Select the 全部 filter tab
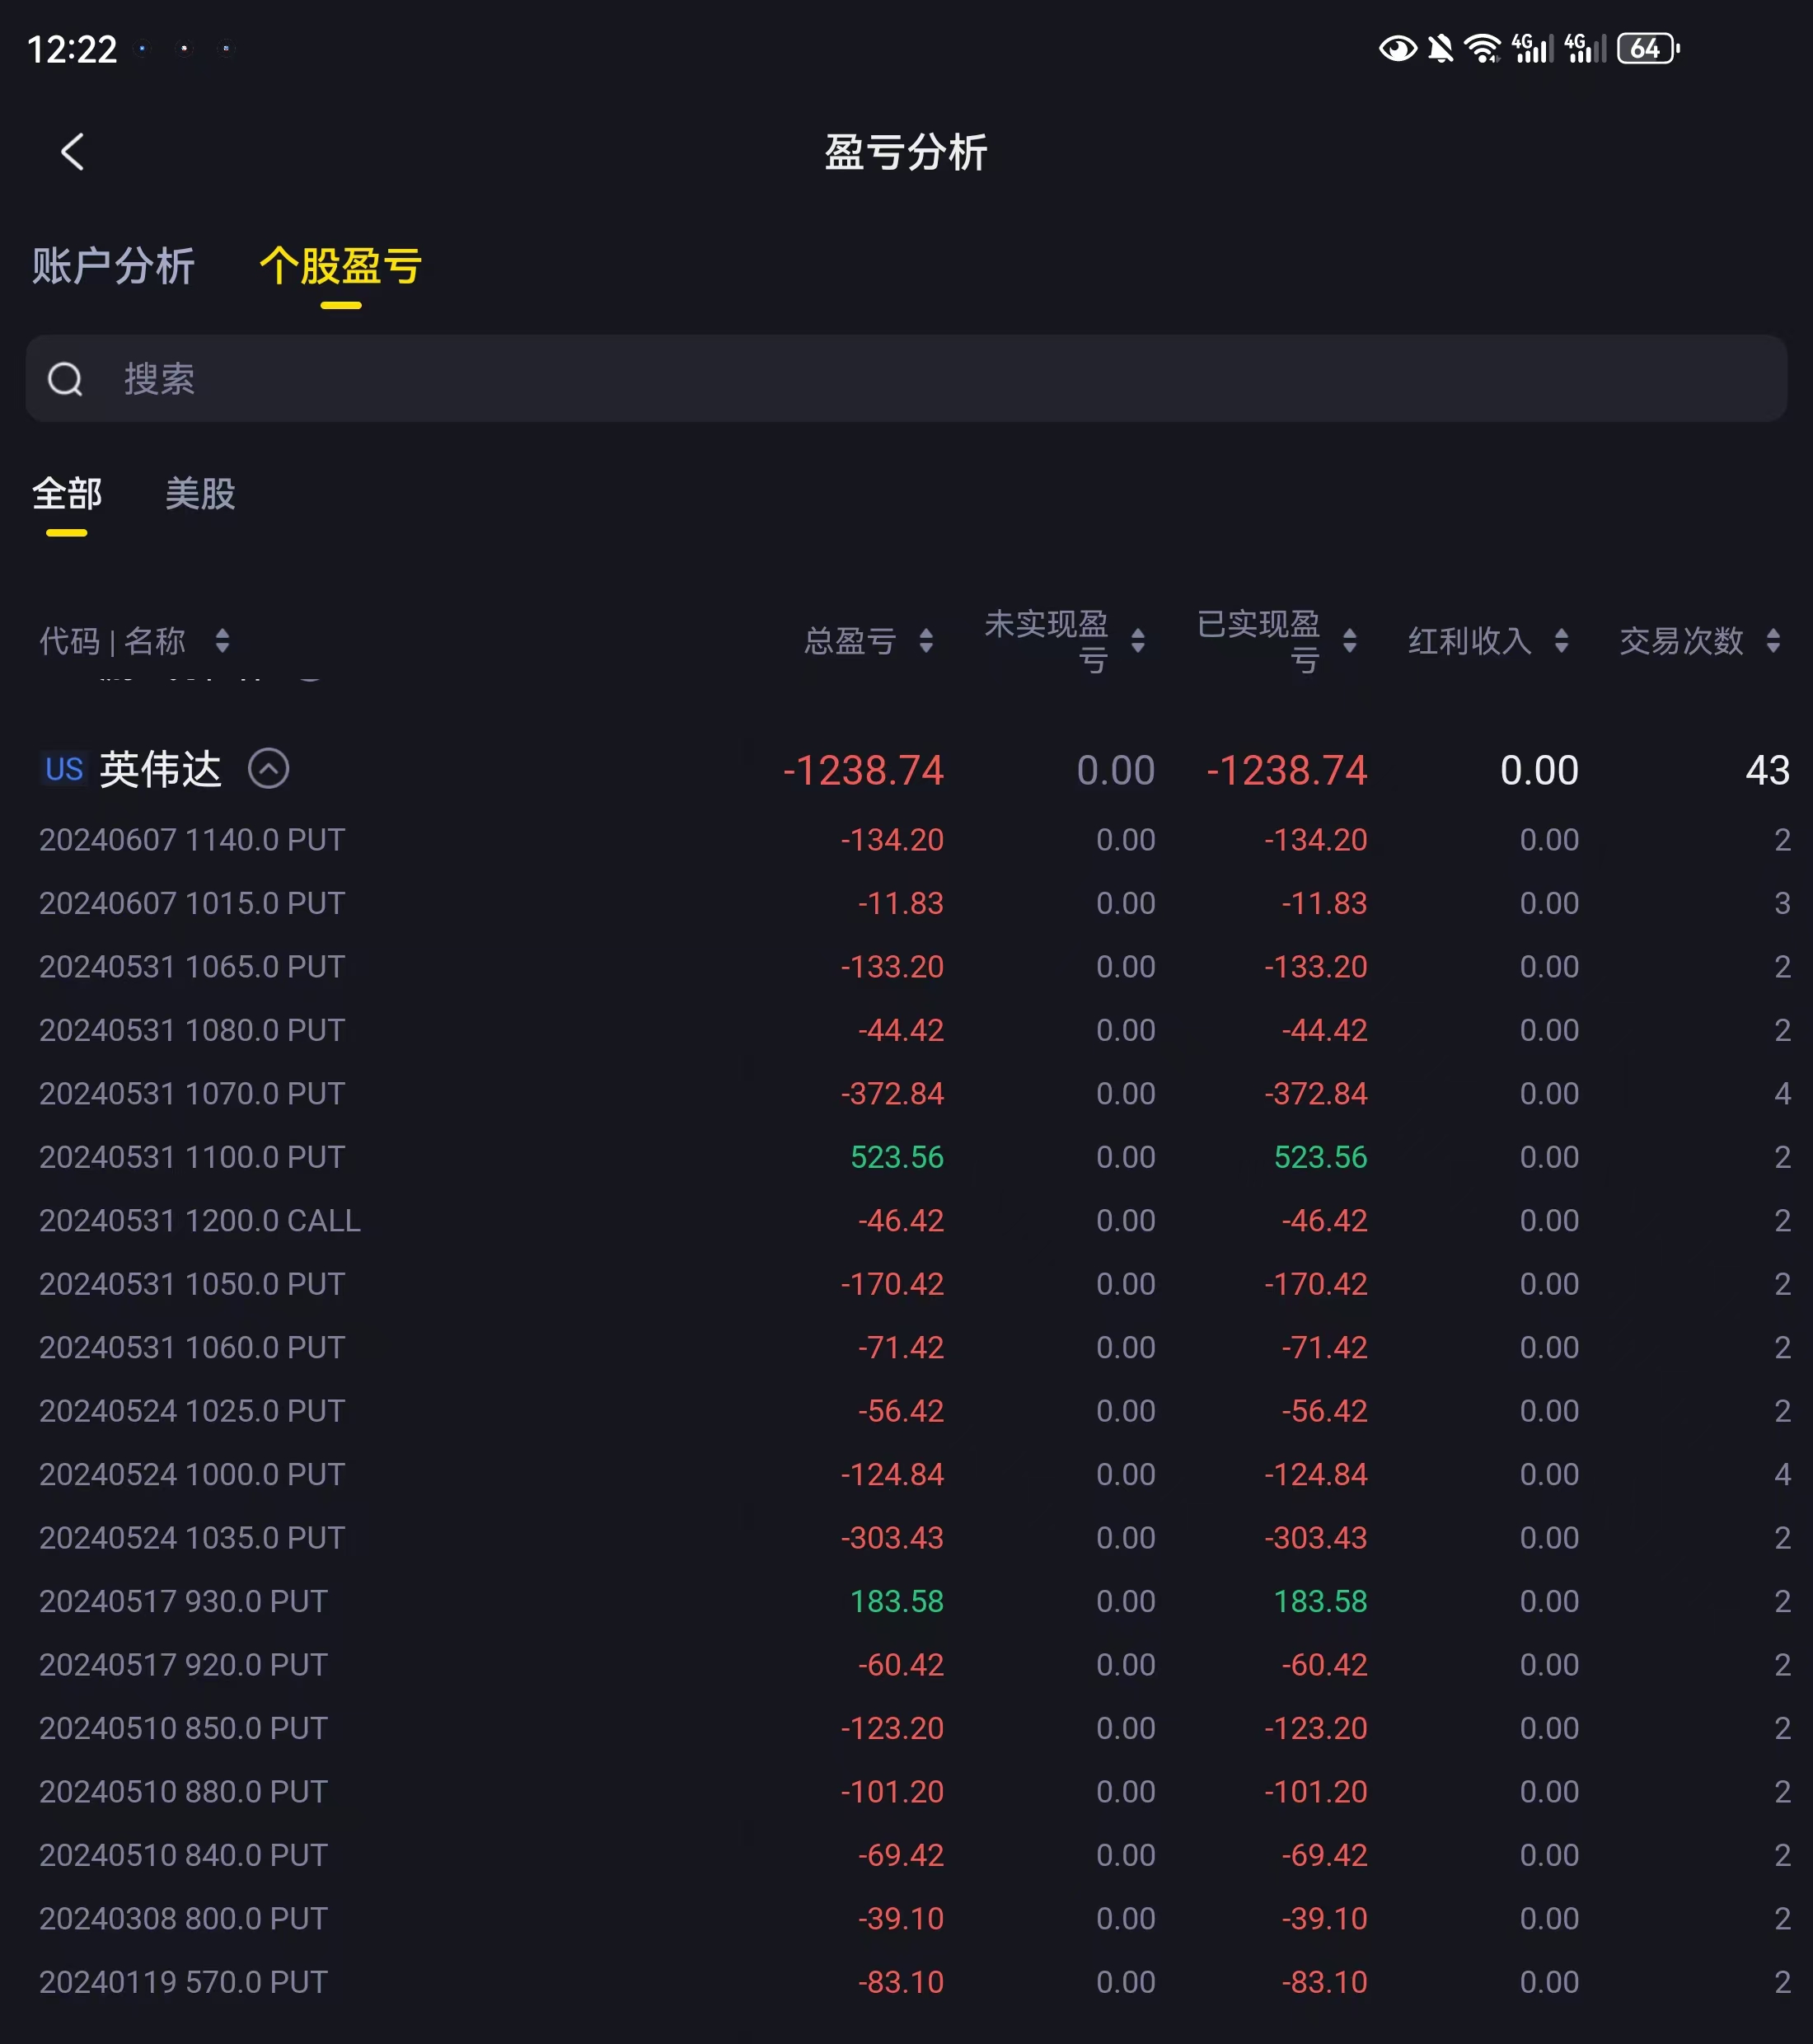 [67, 494]
